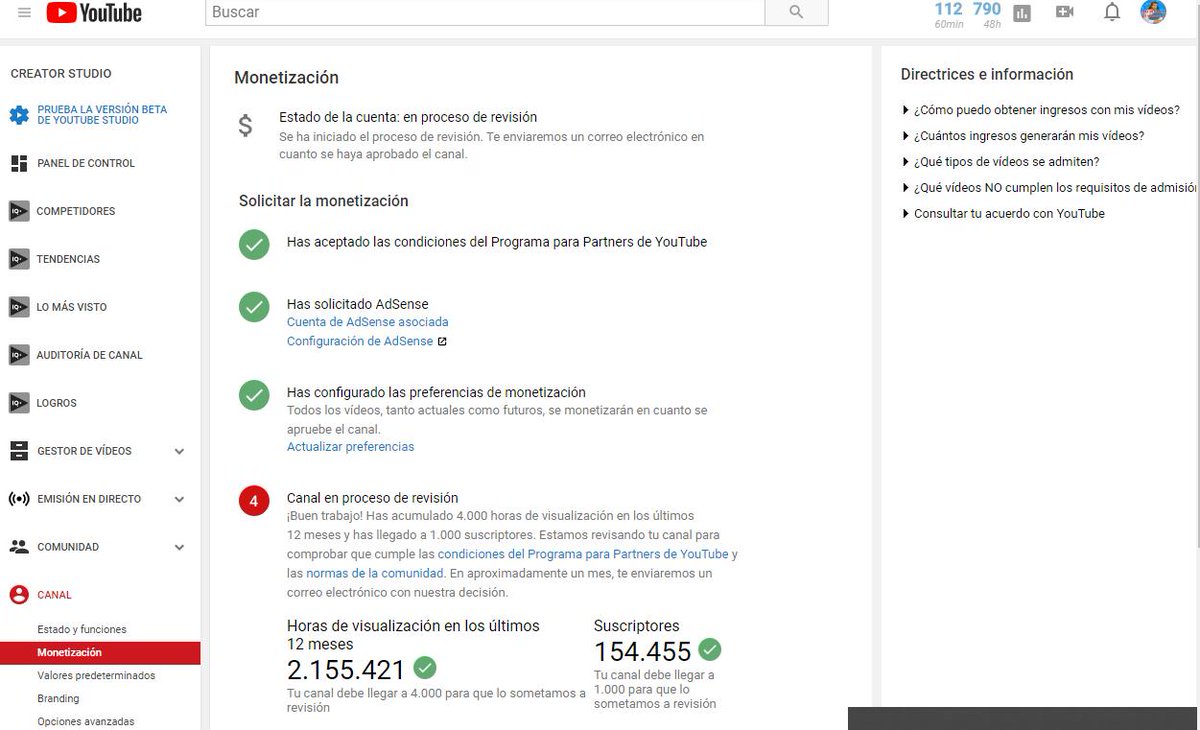Click the Canal account icon

click(x=19, y=595)
